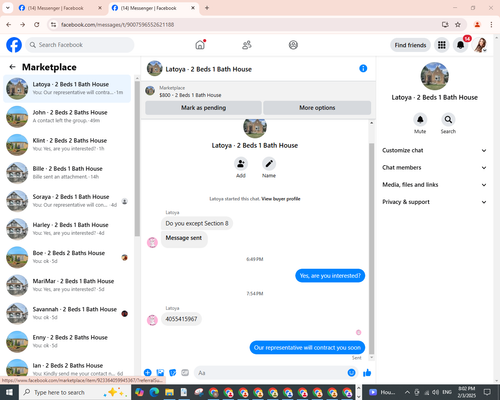
Task: Open the Home feed icon
Action: pyautogui.click(x=200, y=45)
